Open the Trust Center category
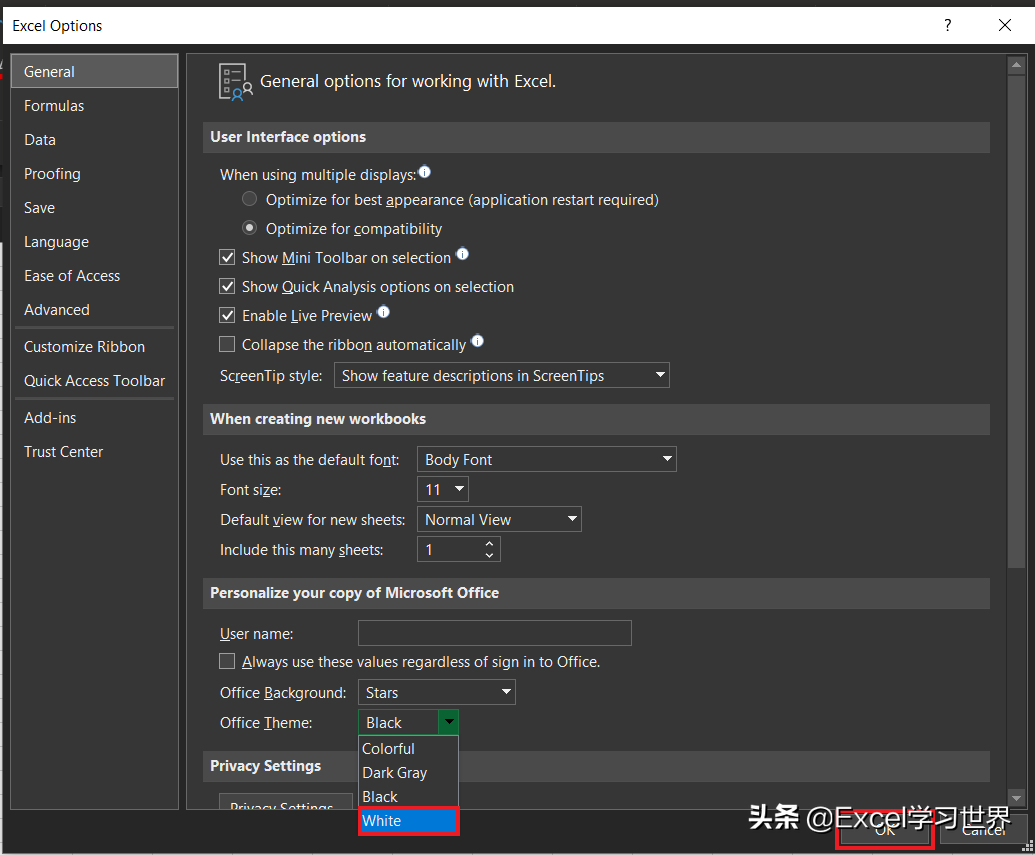This screenshot has width=1035, height=855. (94, 452)
